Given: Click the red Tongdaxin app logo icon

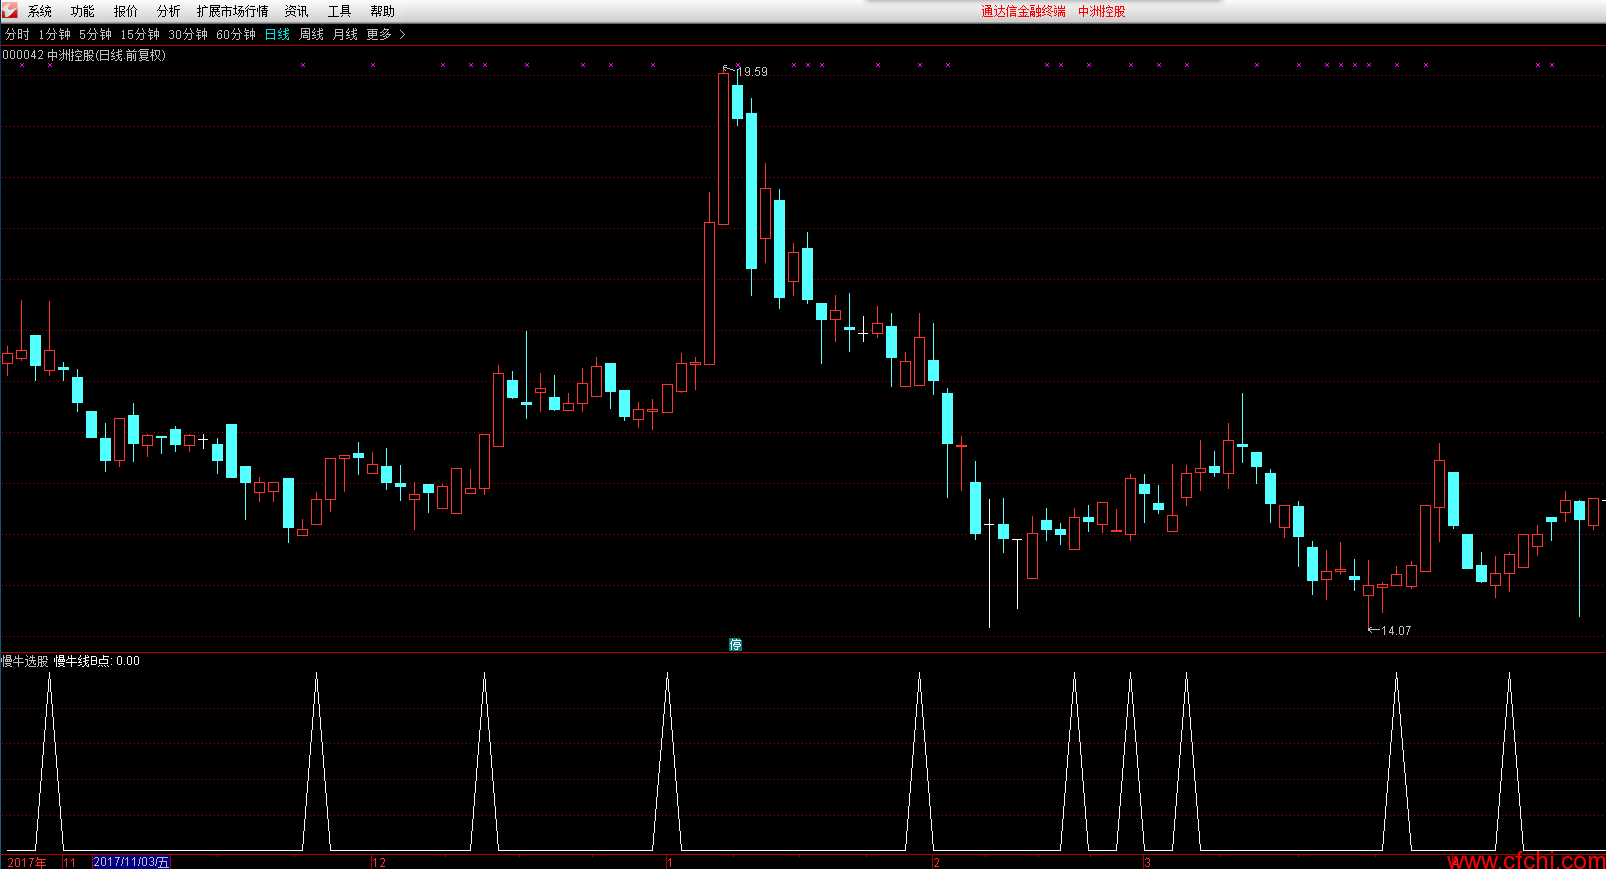Looking at the screenshot, I should click(10, 10).
